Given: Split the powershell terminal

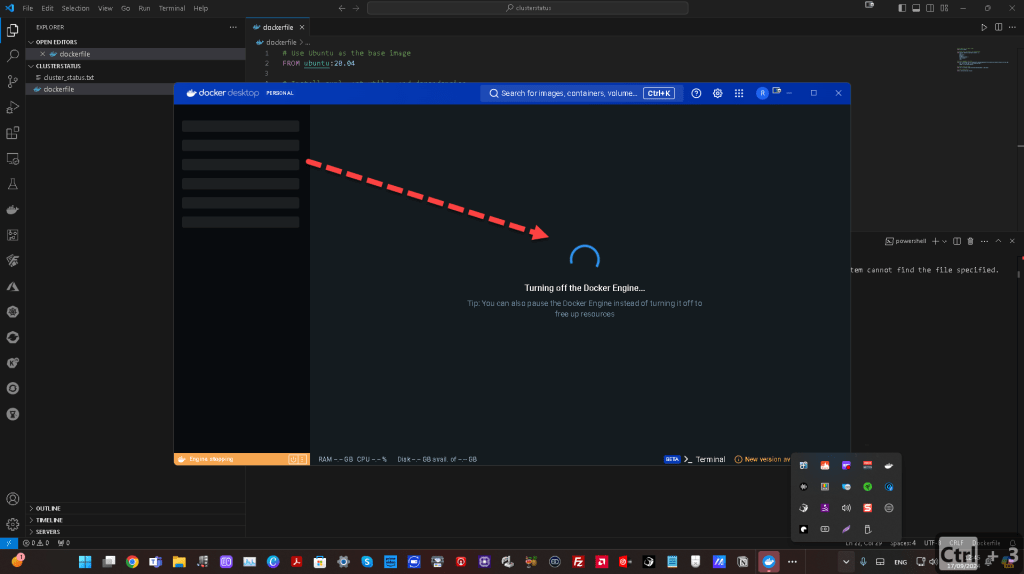Looking at the screenshot, I should [957, 241].
